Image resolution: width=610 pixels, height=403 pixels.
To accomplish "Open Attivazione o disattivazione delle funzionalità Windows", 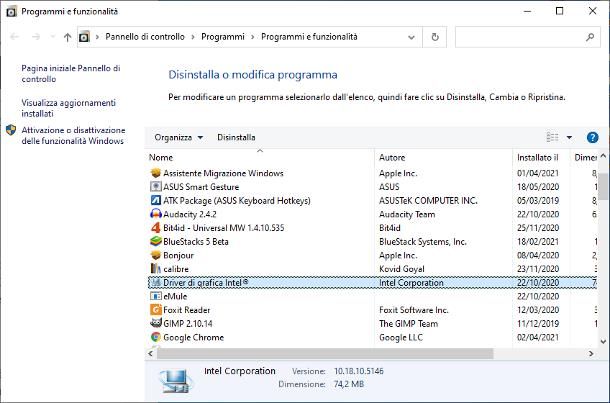I will coord(73,135).
